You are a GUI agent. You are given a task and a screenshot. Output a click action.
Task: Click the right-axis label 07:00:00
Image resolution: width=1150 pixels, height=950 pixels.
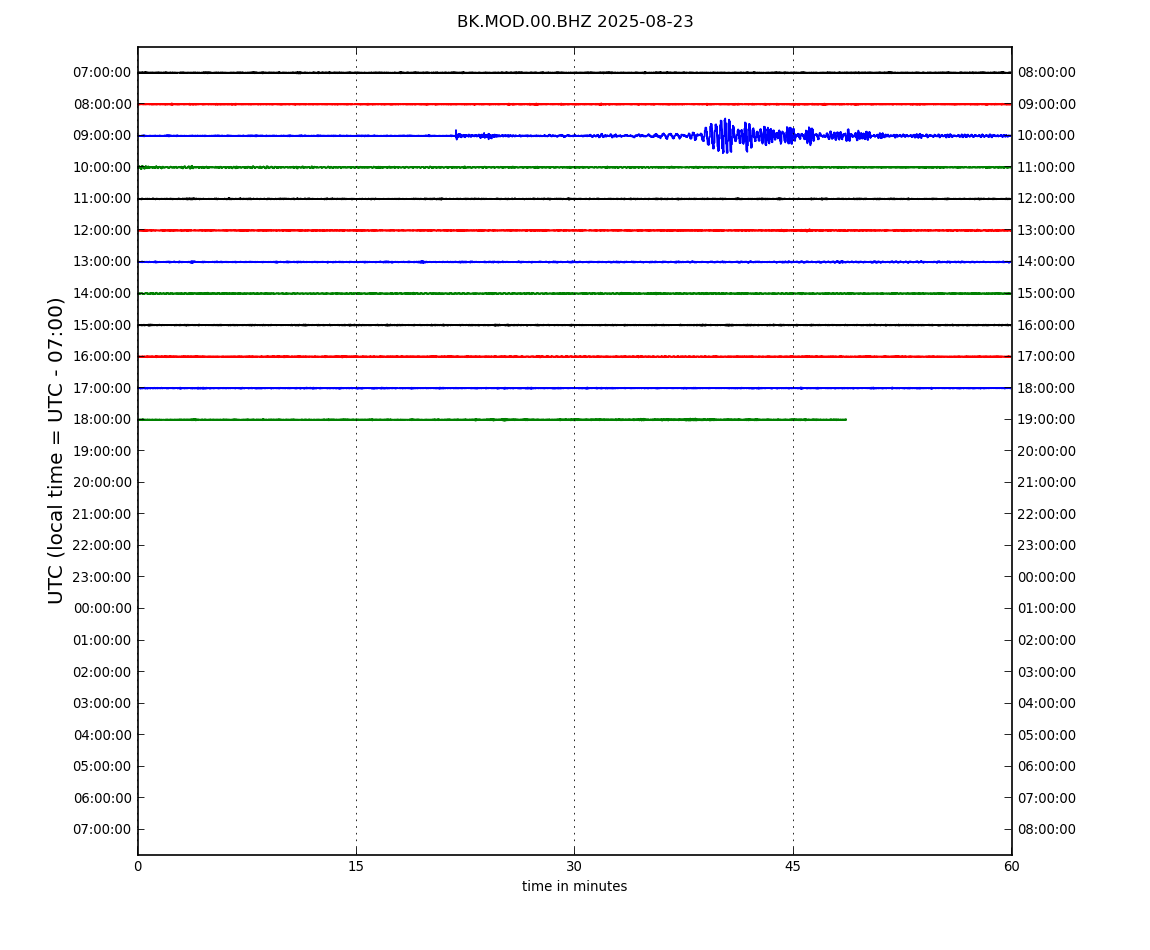point(1047,798)
